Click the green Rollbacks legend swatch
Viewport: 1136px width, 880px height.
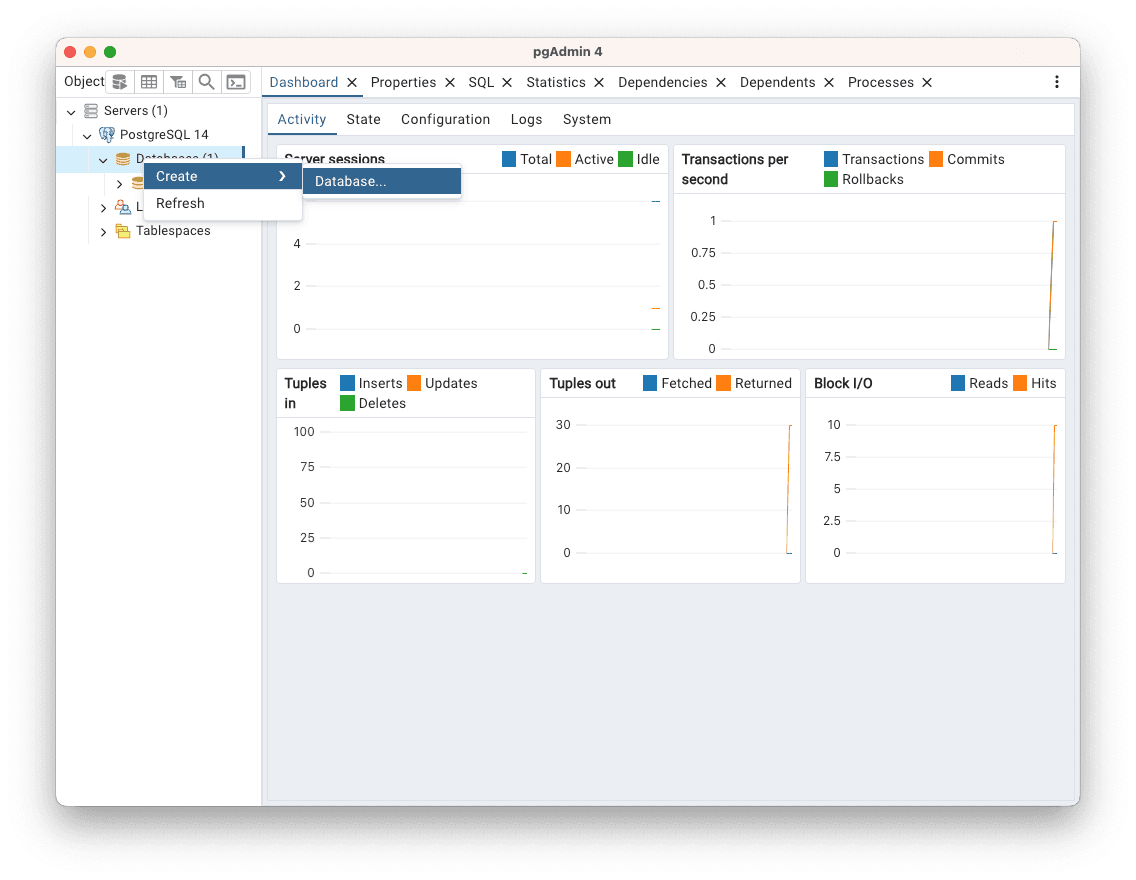pyautogui.click(x=831, y=179)
